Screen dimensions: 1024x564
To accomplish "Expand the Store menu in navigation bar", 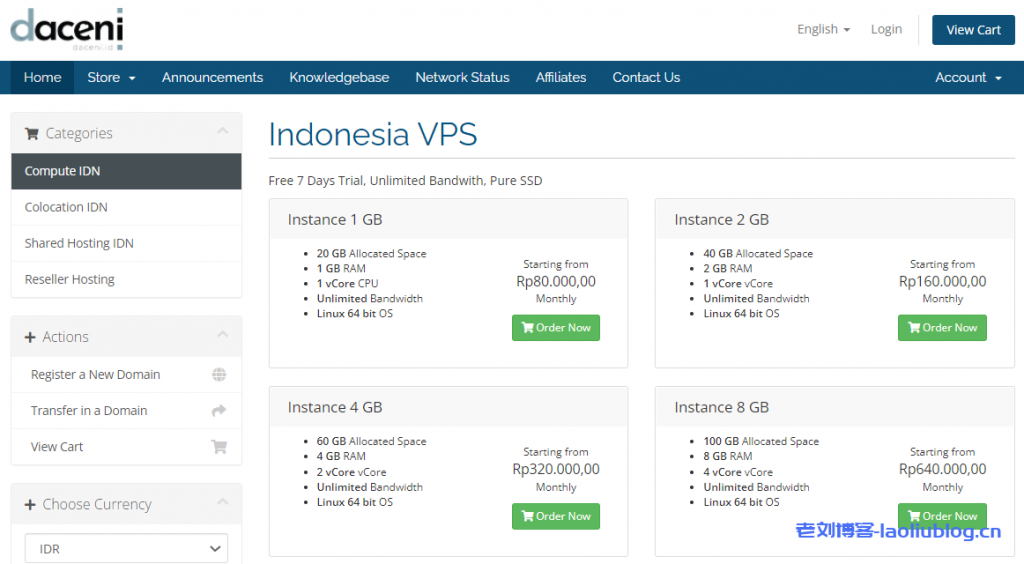I will (111, 78).
